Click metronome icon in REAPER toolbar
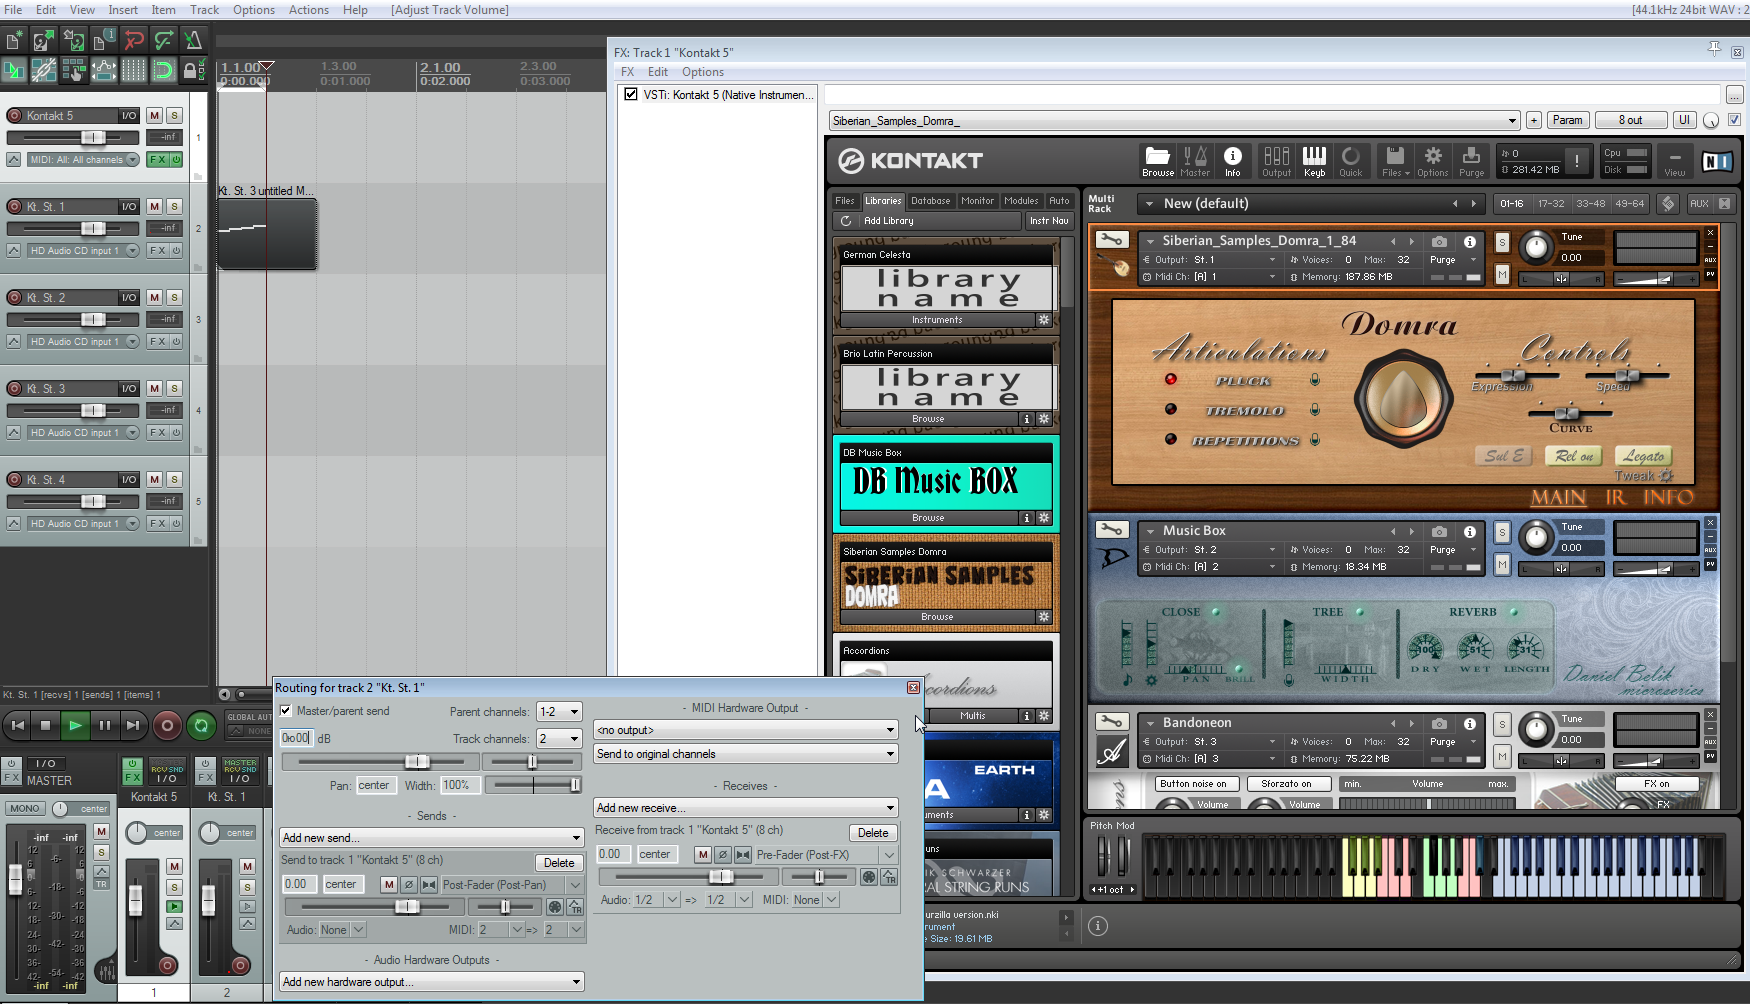Screen dimensions: 1750x1004 (193, 40)
